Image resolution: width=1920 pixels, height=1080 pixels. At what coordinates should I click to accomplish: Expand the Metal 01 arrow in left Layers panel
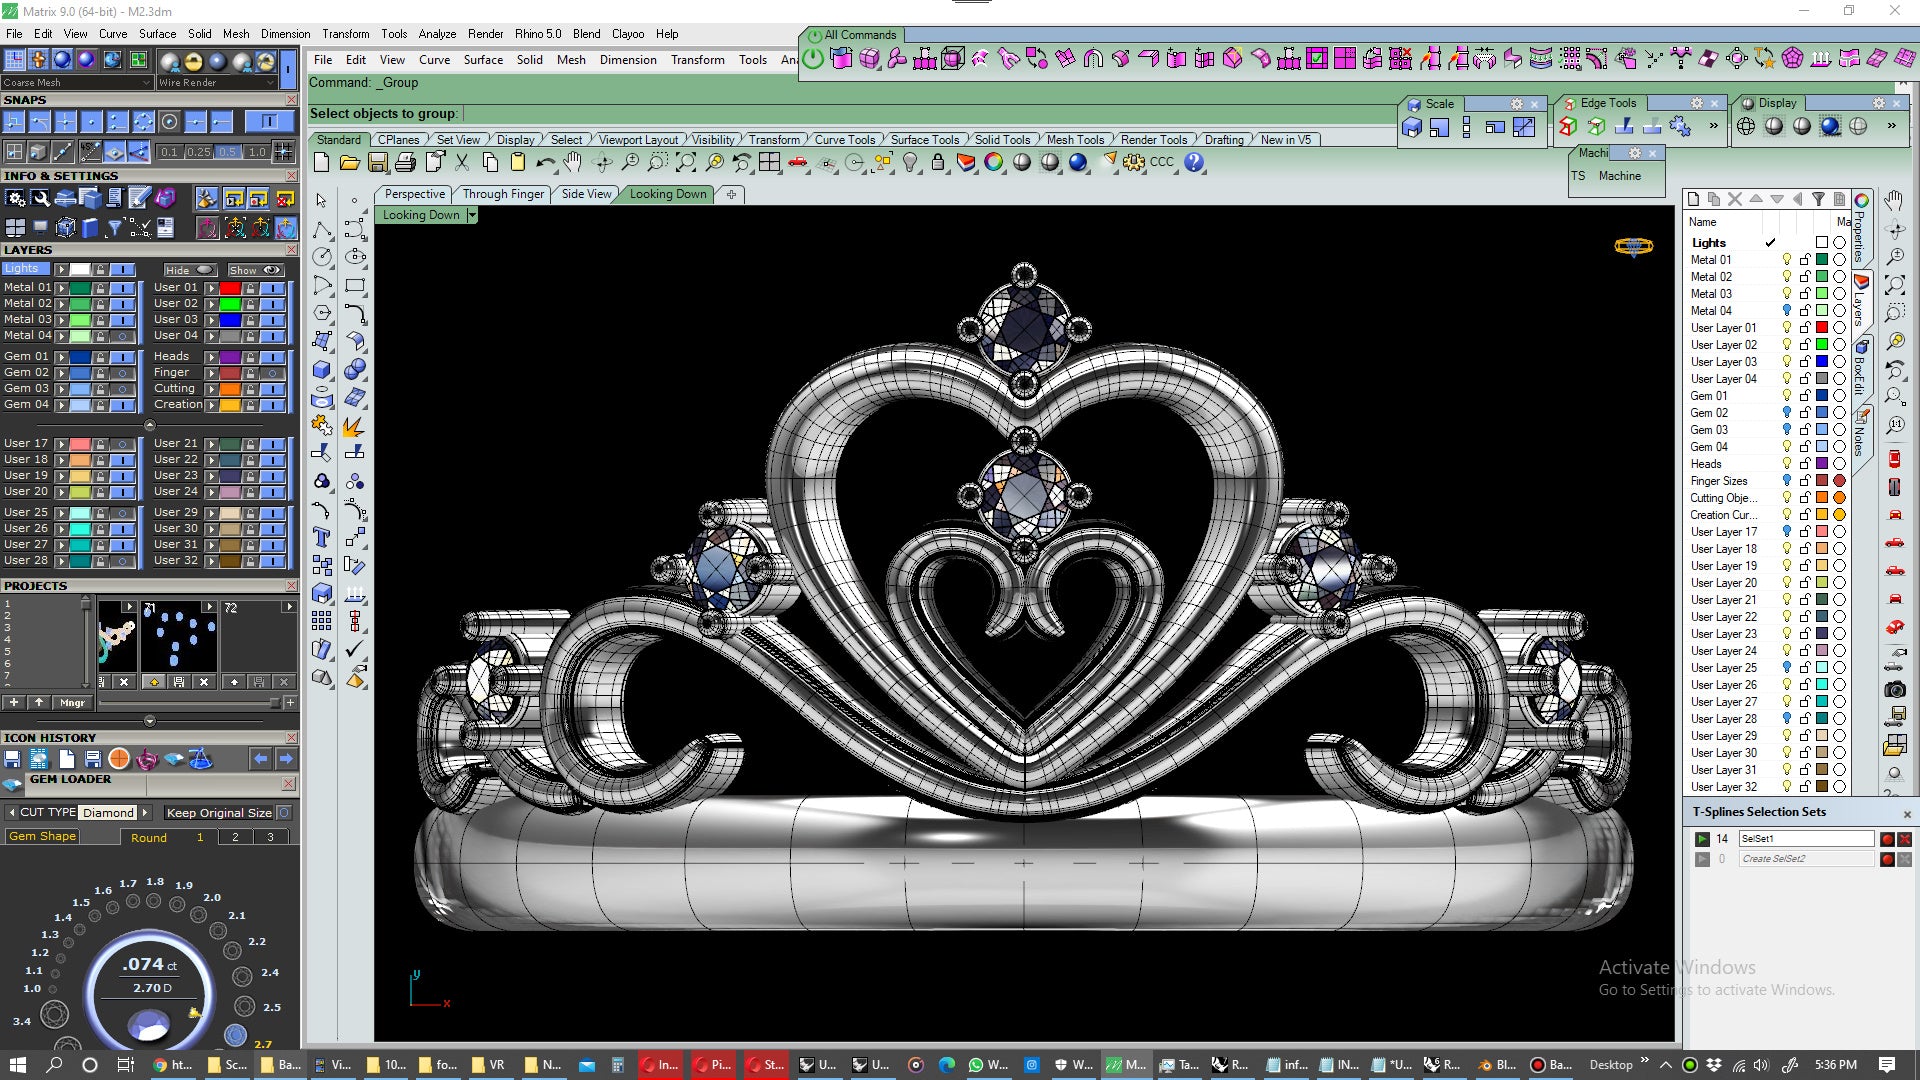(61, 288)
